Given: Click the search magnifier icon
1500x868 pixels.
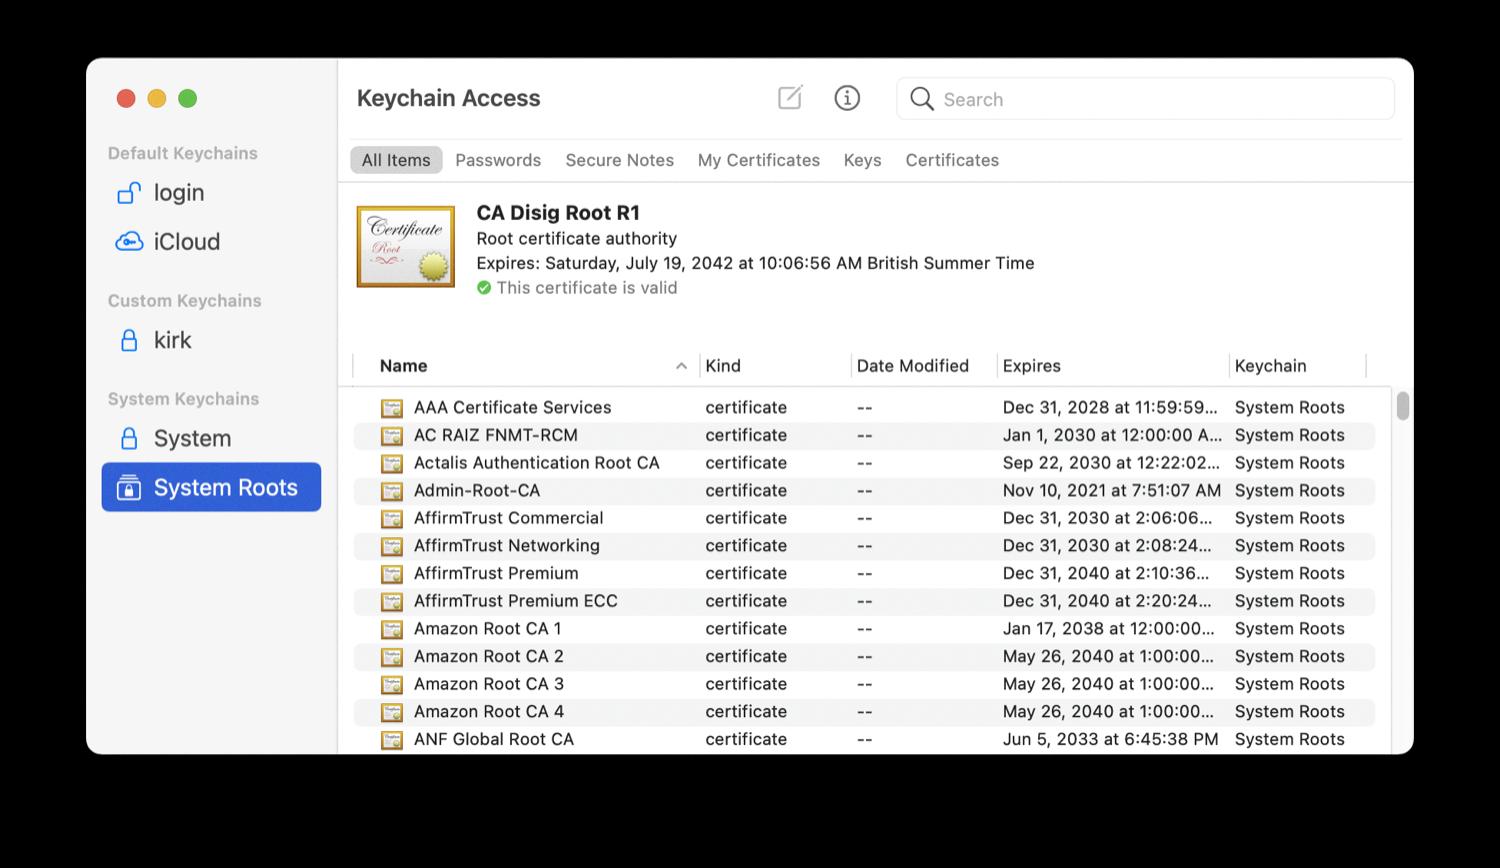Looking at the screenshot, I should tap(921, 99).
